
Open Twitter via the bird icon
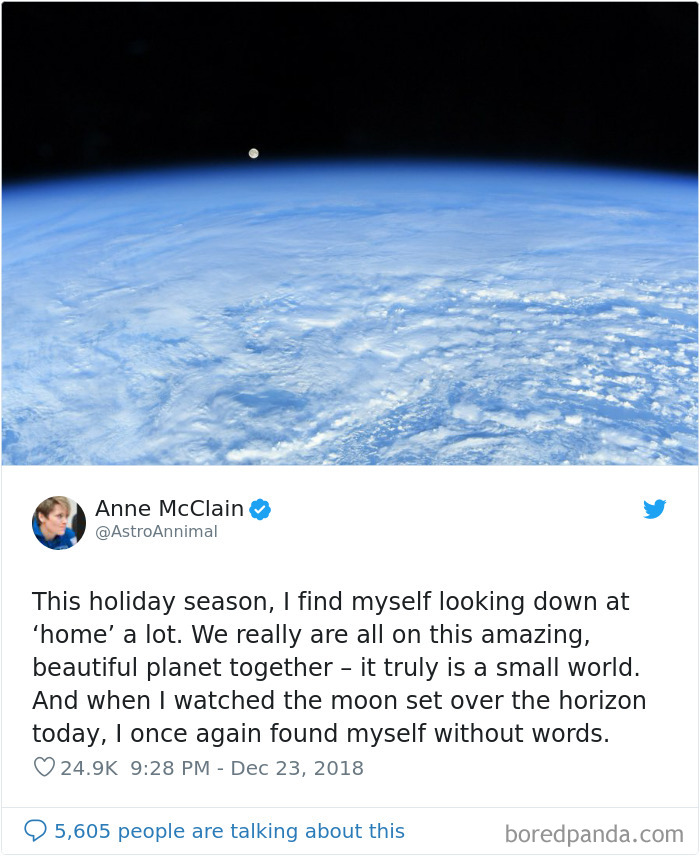(x=655, y=509)
